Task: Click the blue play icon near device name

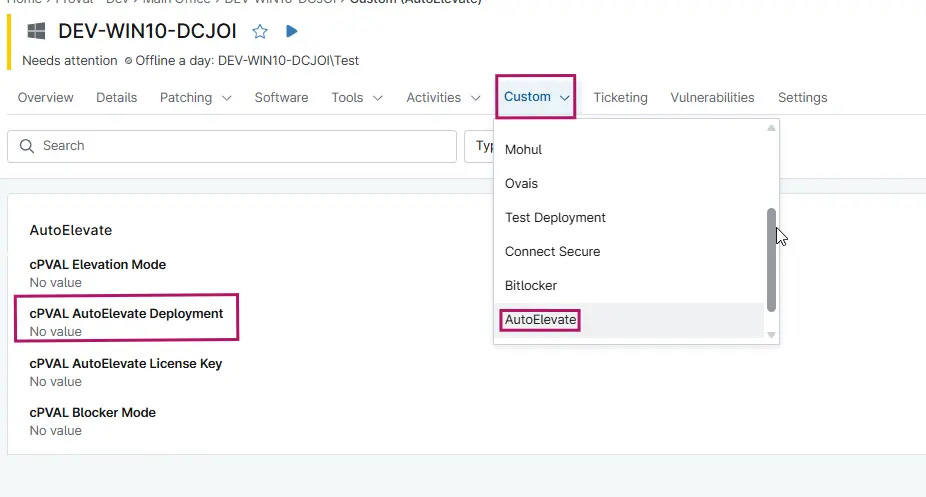Action: tap(291, 32)
